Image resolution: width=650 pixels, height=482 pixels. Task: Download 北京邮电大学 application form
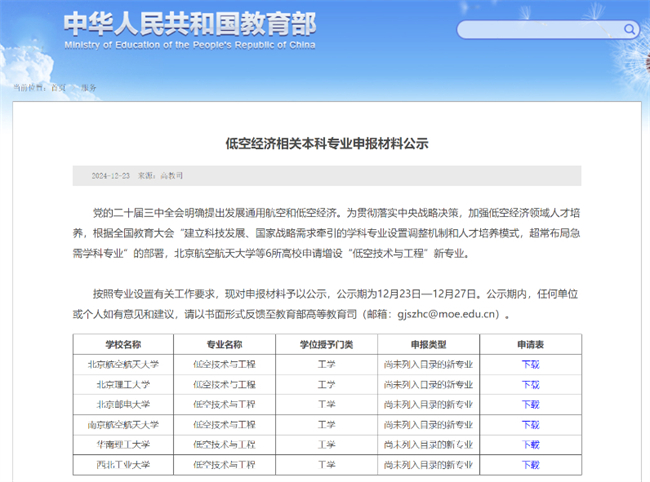[530, 404]
